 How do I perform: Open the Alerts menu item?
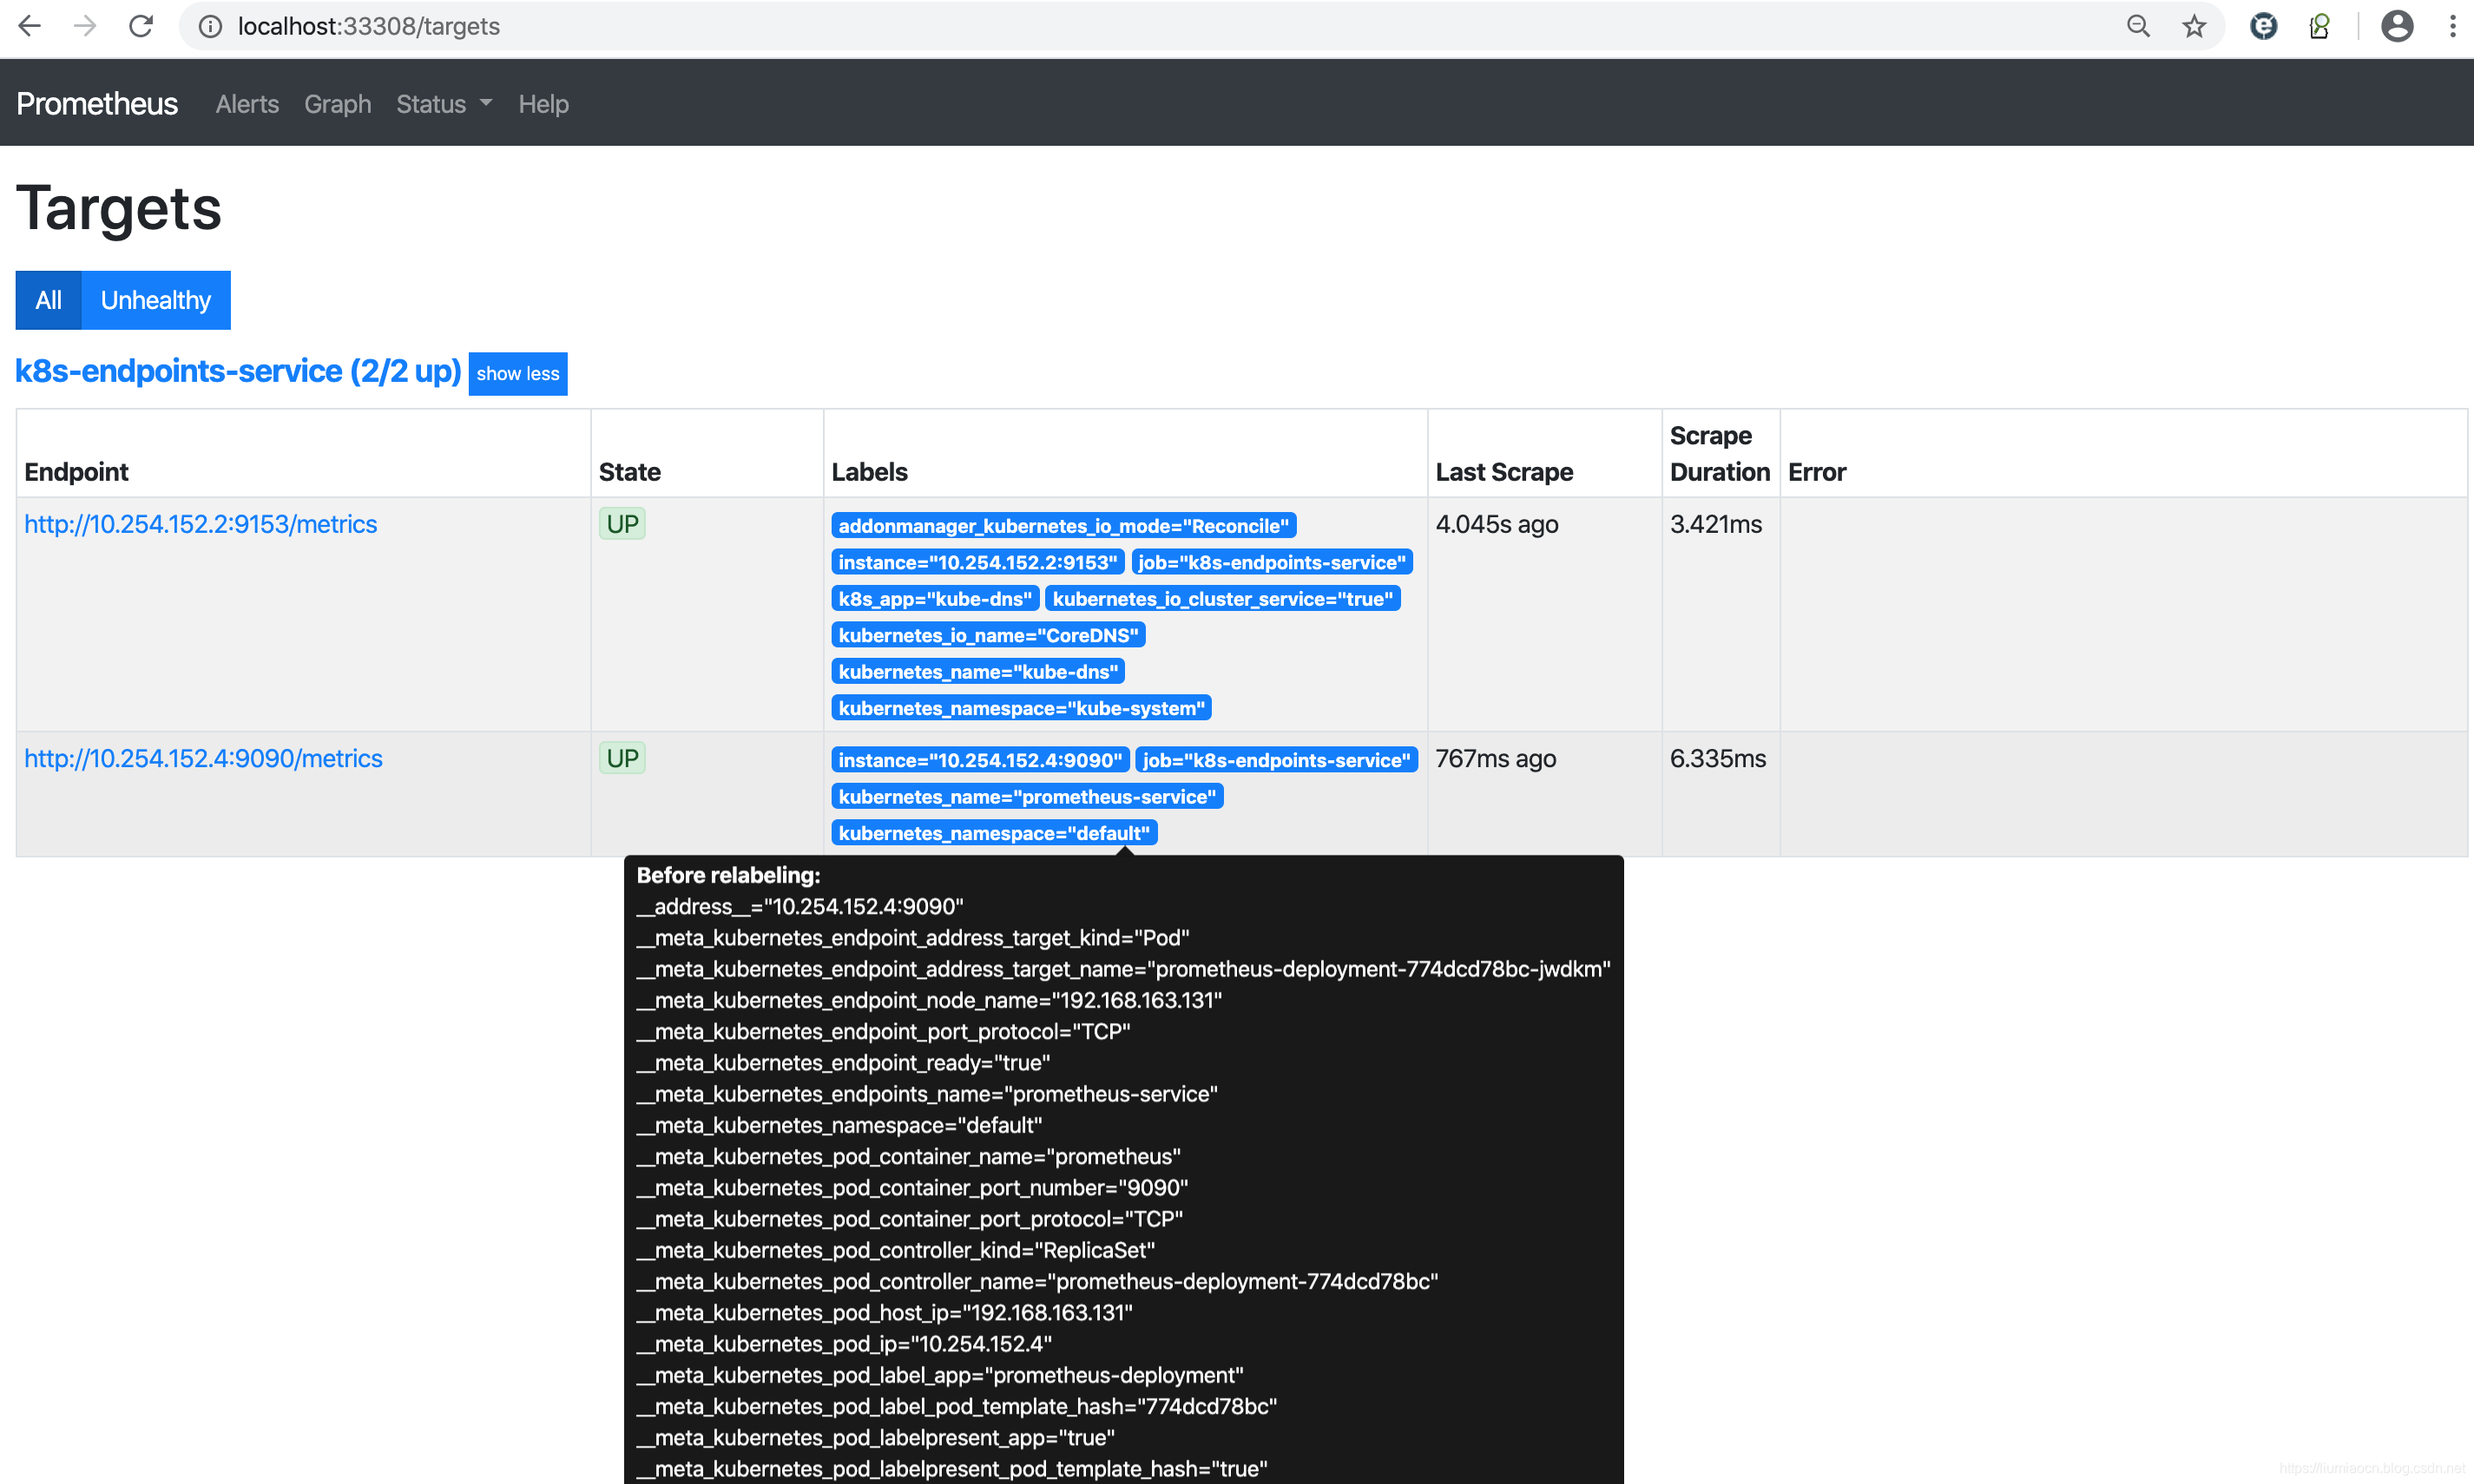pos(247,104)
